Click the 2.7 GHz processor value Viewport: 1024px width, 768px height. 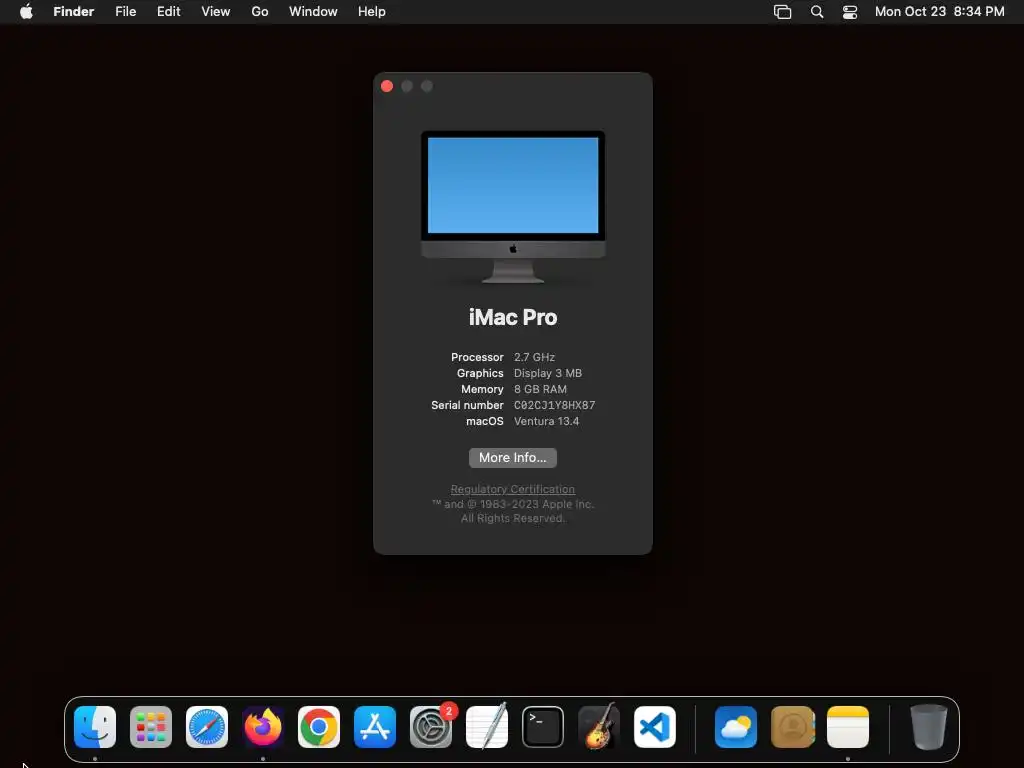(534, 357)
